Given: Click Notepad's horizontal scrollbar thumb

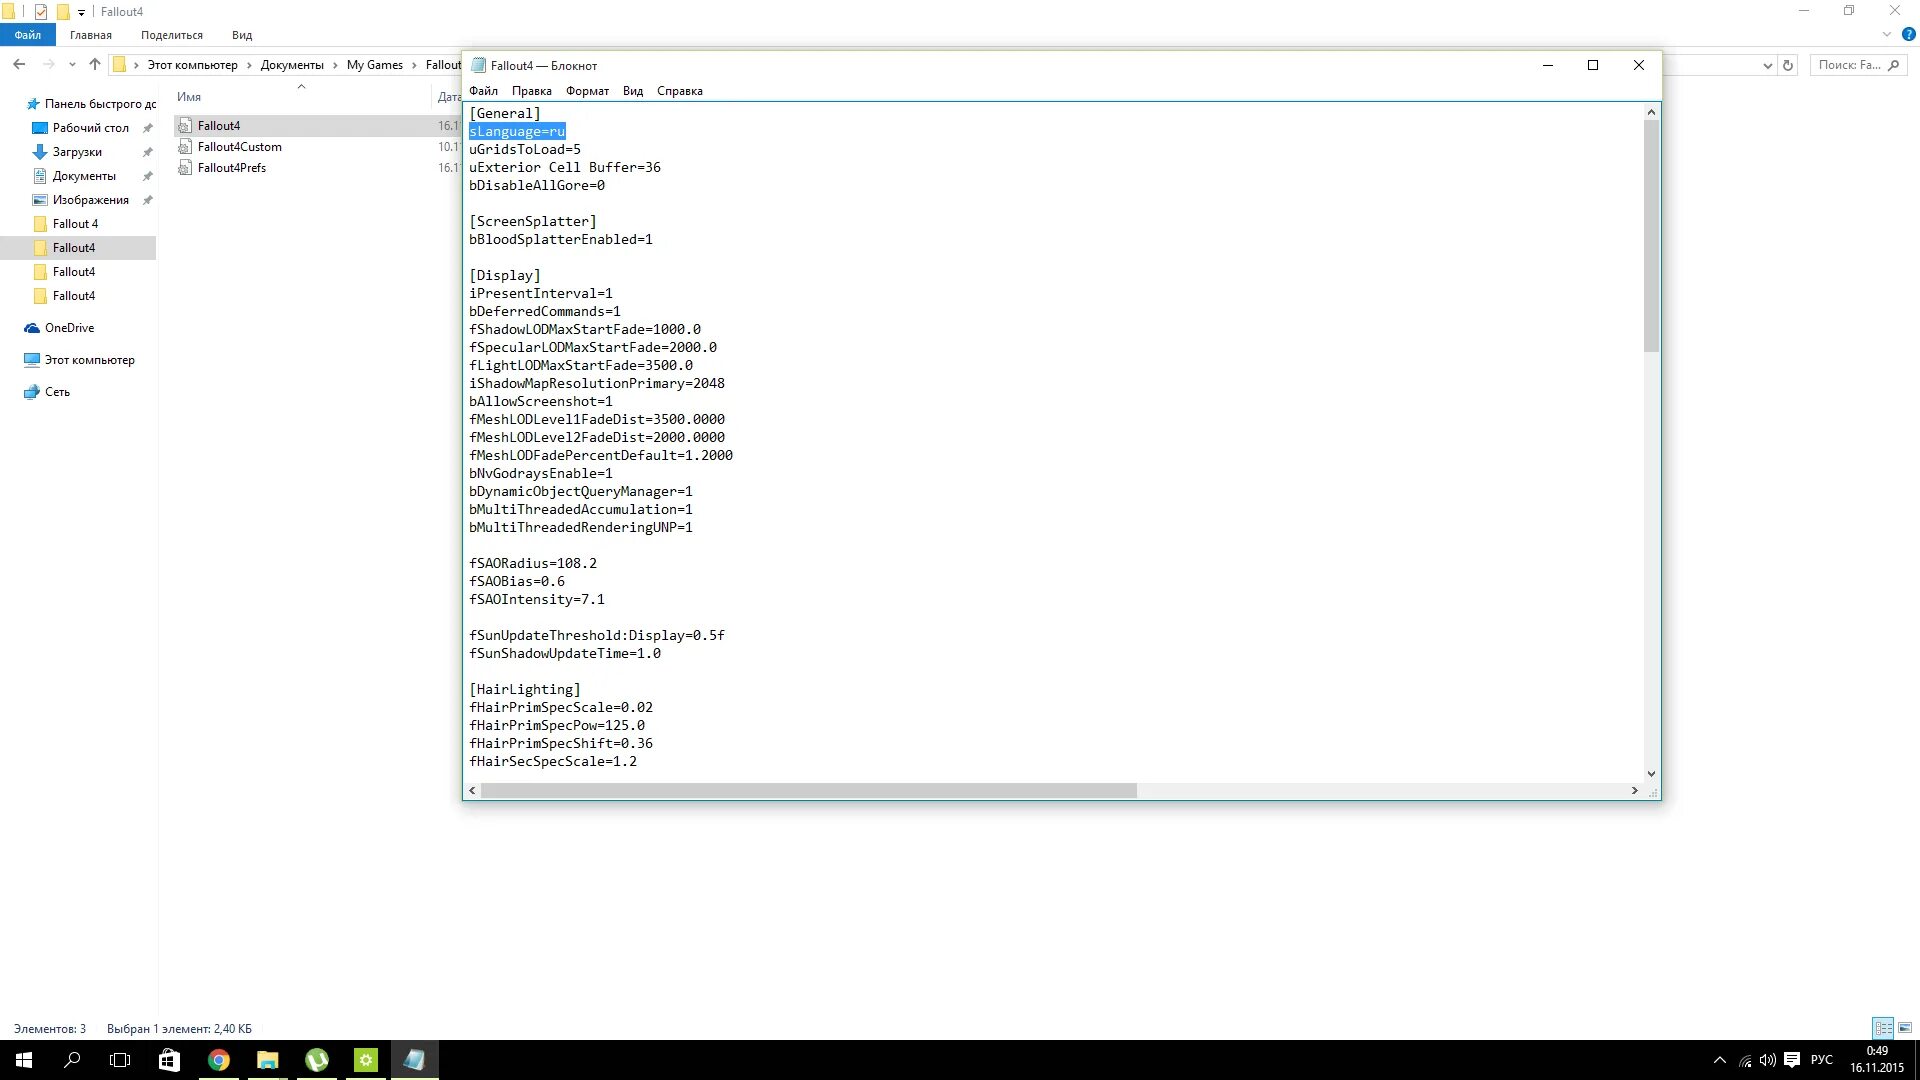Looking at the screenshot, I should coord(808,791).
